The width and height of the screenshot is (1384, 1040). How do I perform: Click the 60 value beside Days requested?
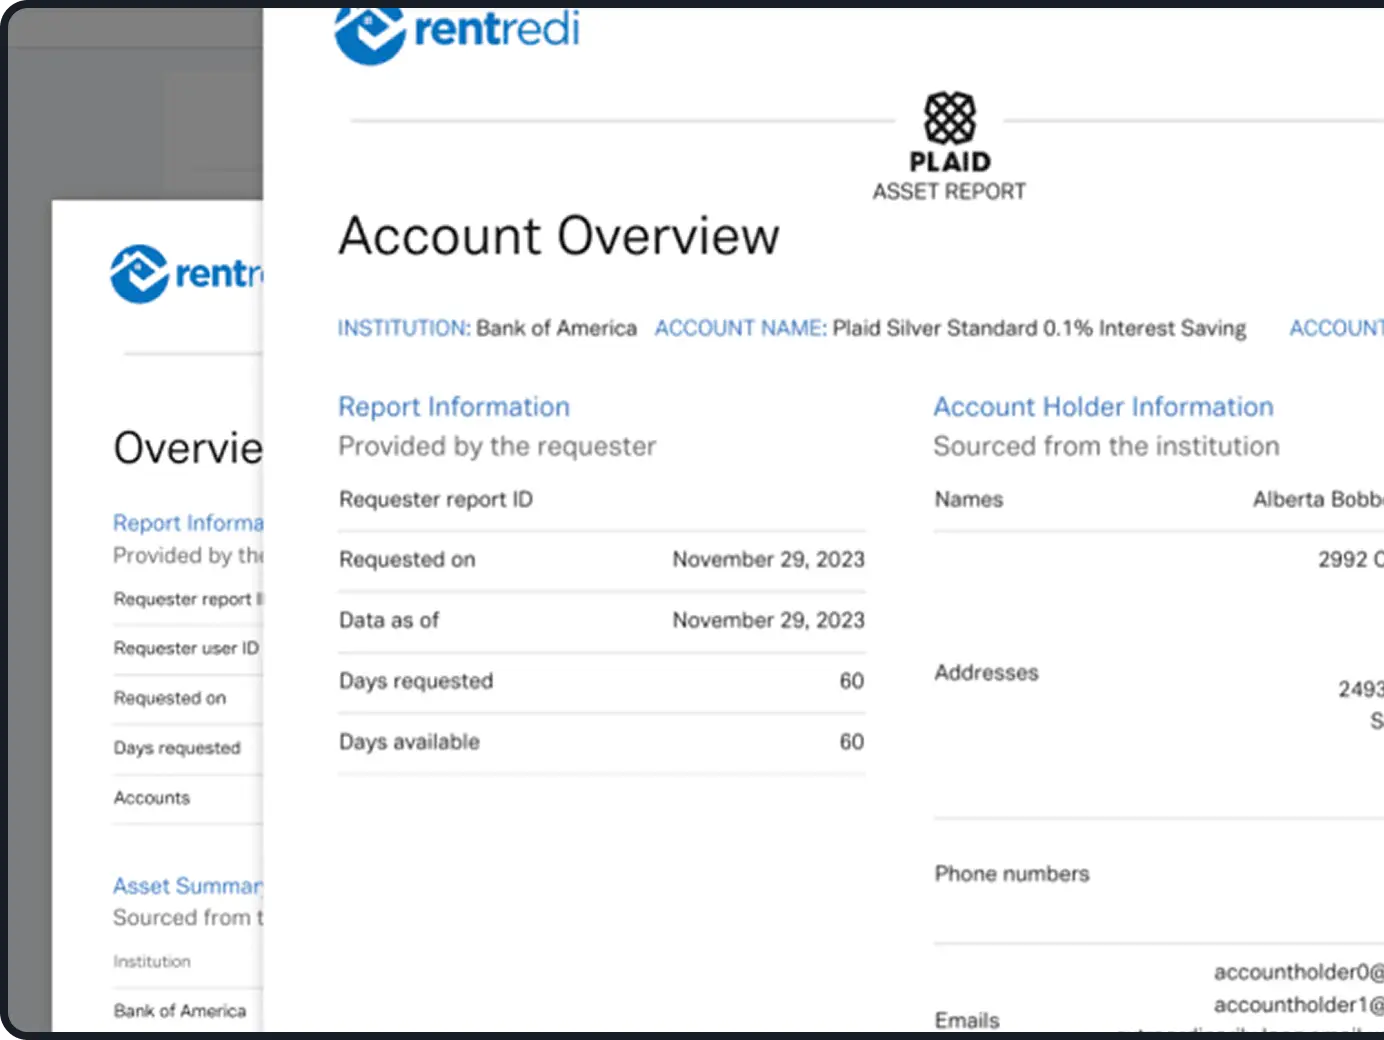pos(851,682)
